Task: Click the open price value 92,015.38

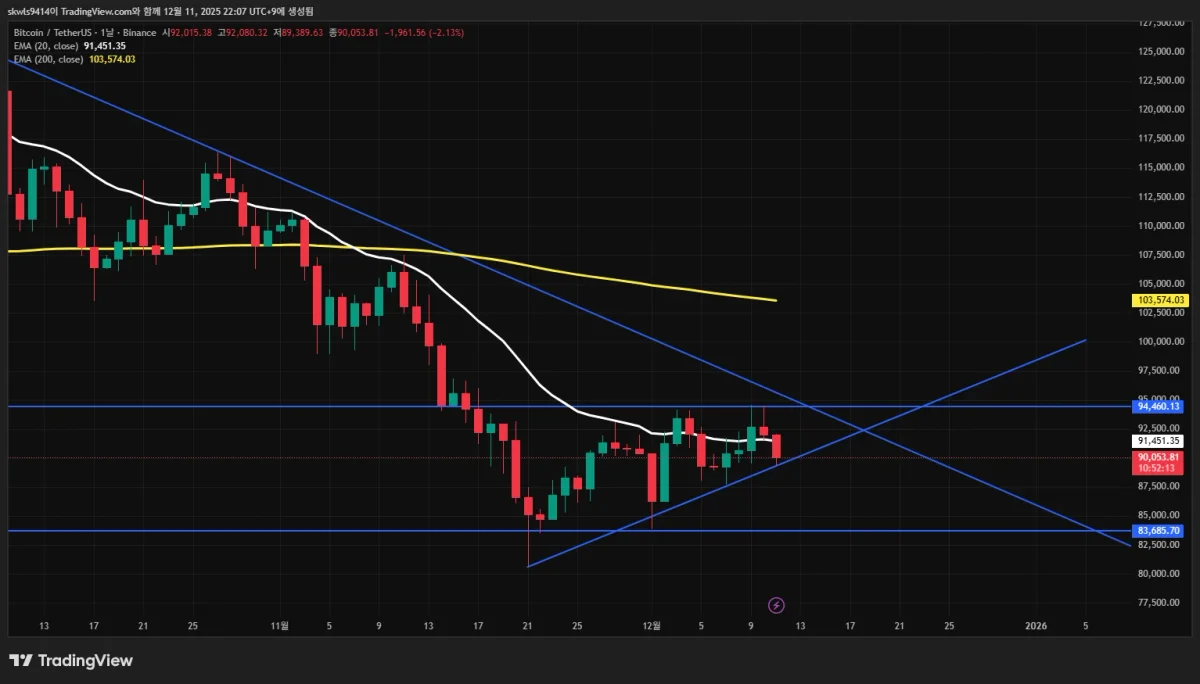Action: [x=193, y=33]
